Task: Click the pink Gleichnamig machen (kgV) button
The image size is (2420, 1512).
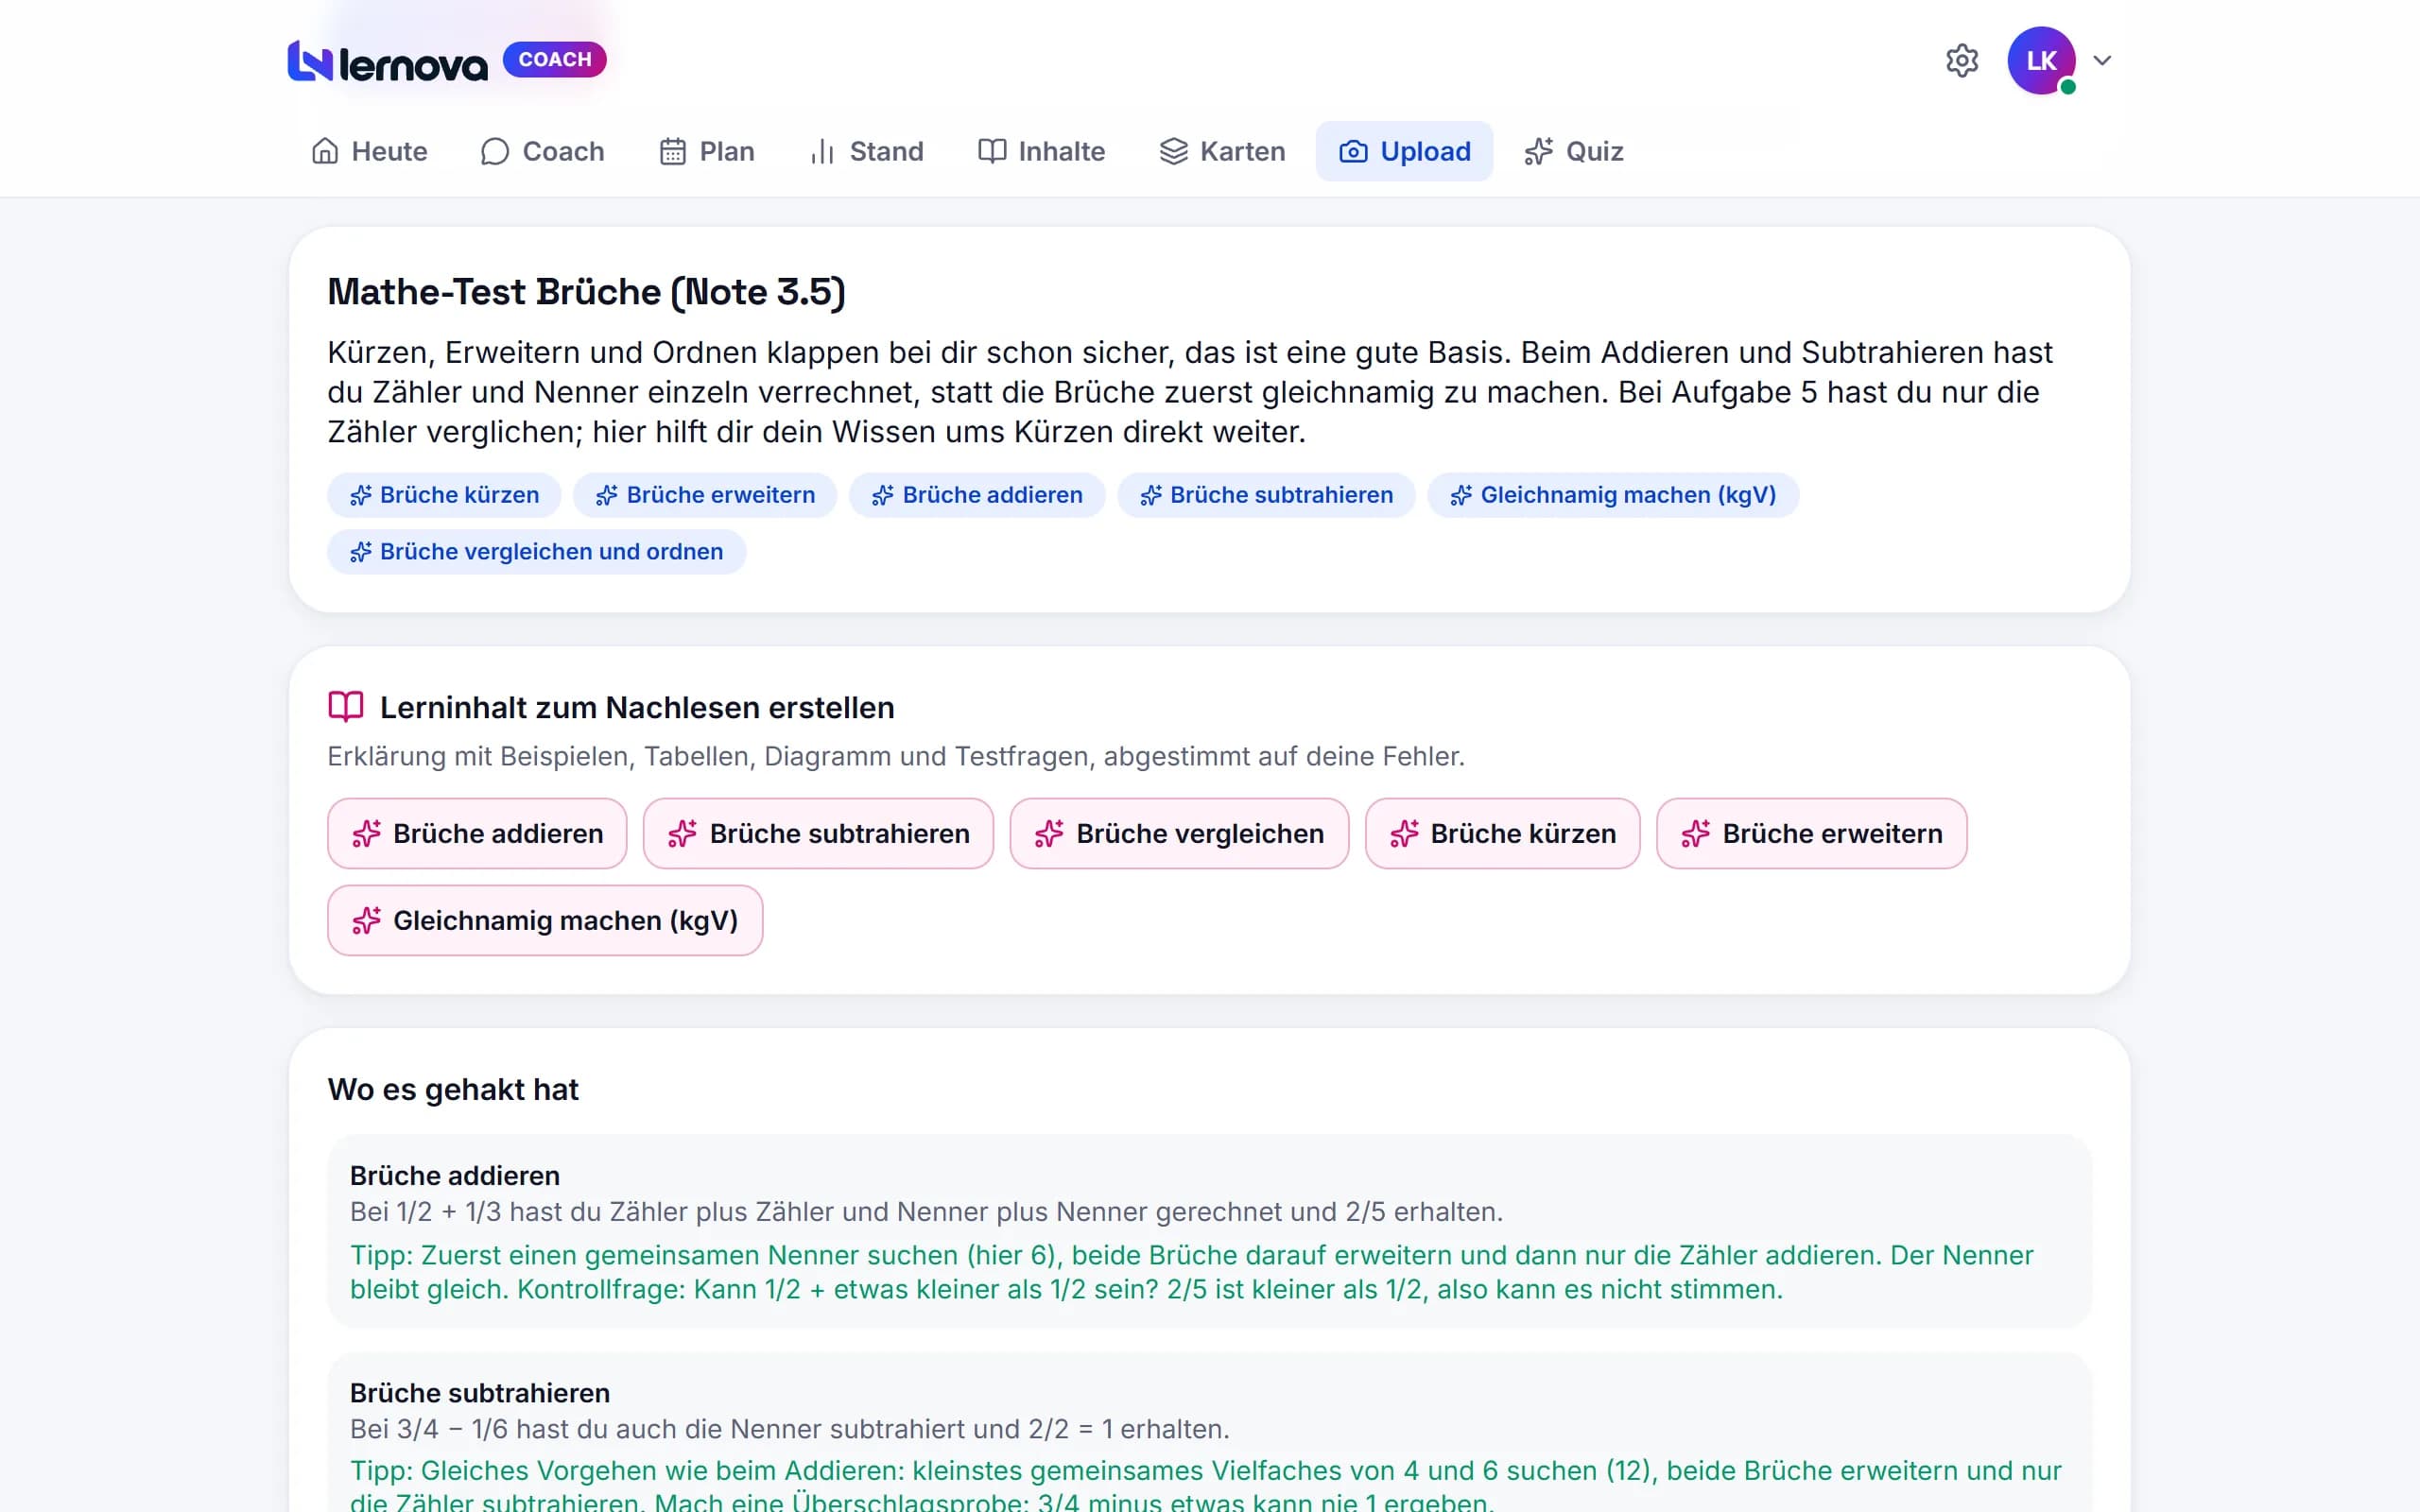Action: 545,920
